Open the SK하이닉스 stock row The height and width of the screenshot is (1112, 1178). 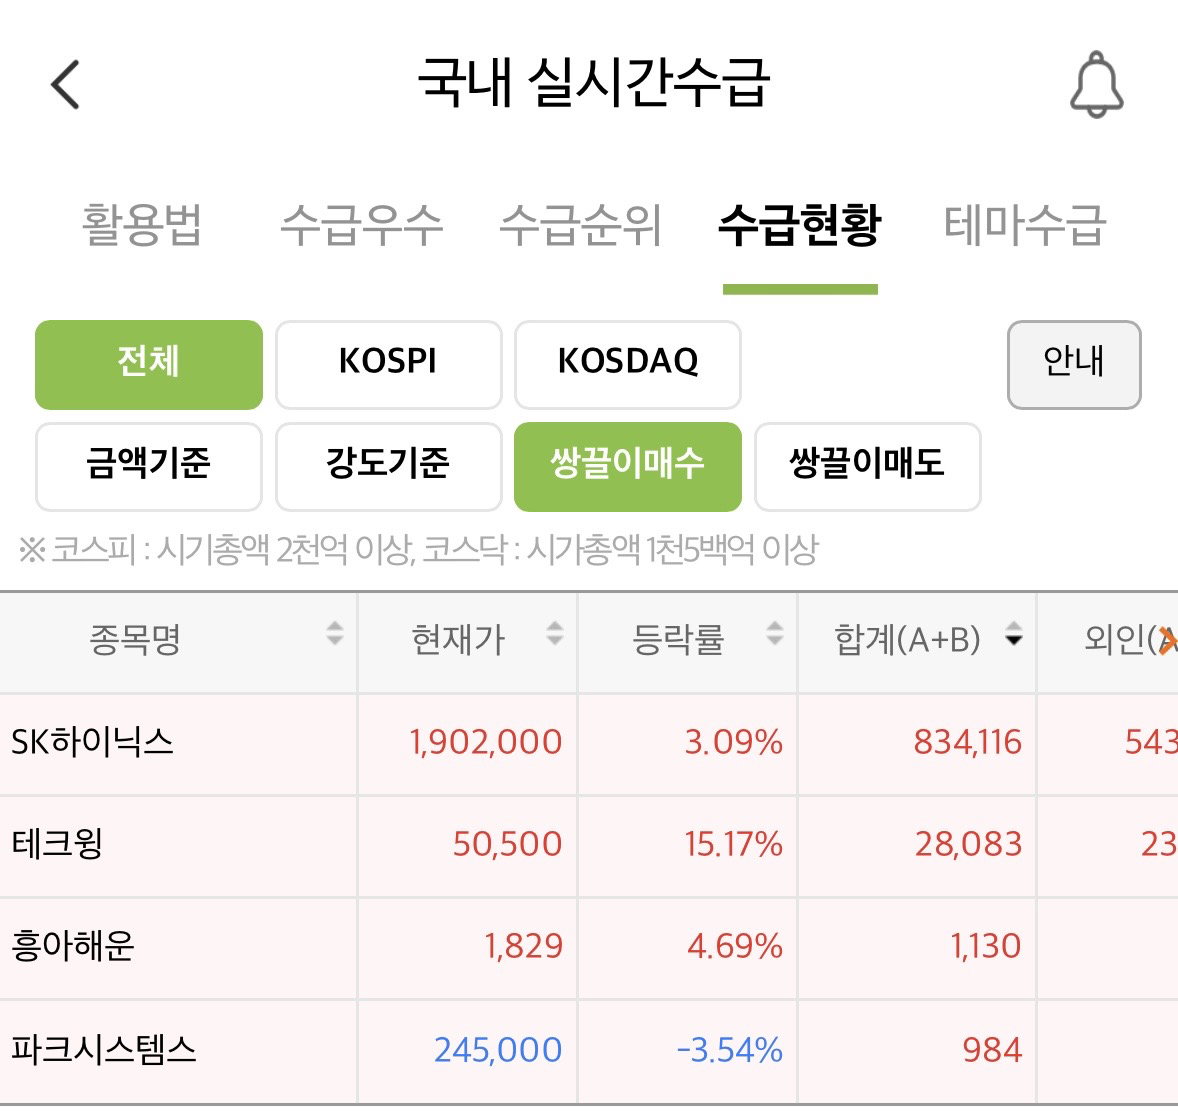(x=589, y=743)
